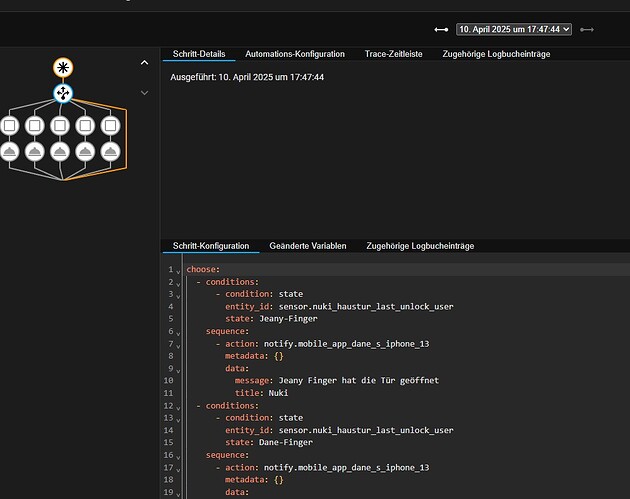Click 'condition: state' on line 3

click(x=264, y=294)
